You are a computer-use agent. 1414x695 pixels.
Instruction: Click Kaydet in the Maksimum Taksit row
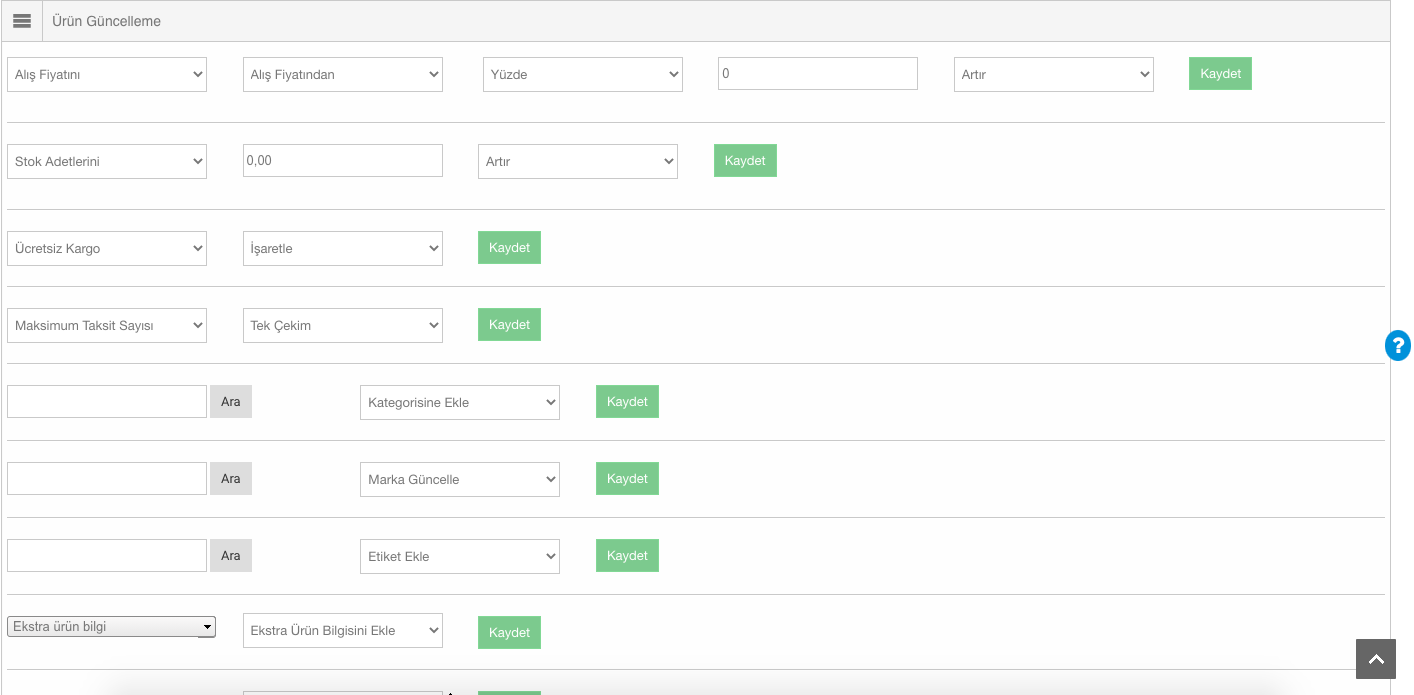(x=509, y=325)
